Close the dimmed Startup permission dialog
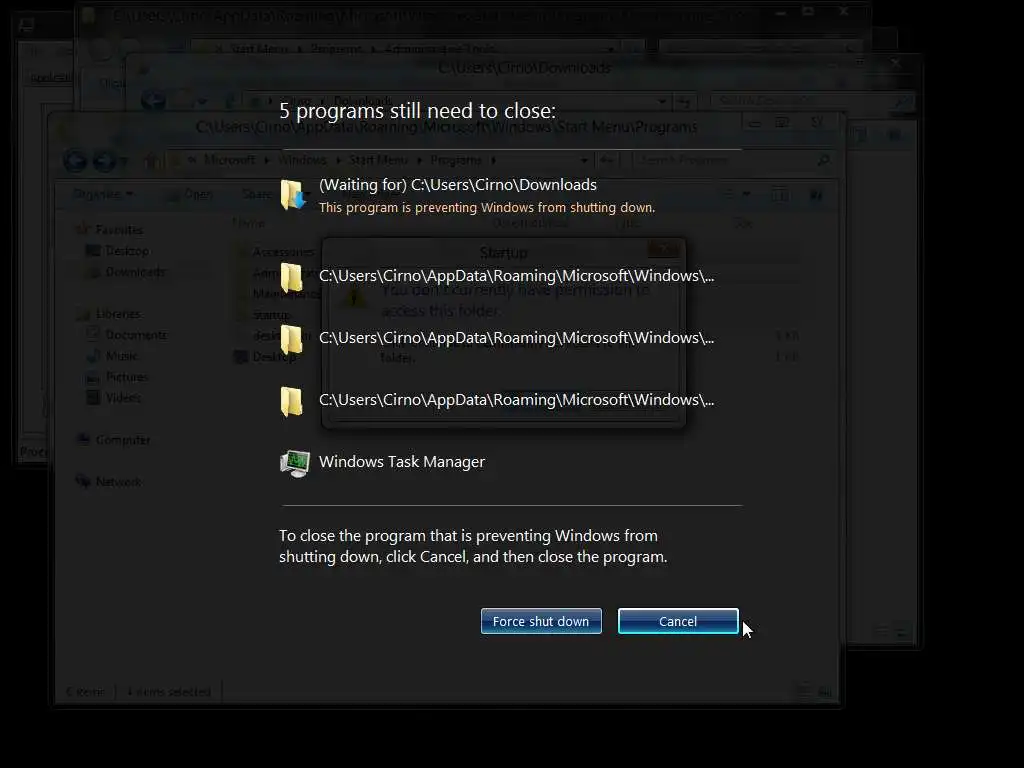Screen dimensions: 1024x768 (x=664, y=249)
